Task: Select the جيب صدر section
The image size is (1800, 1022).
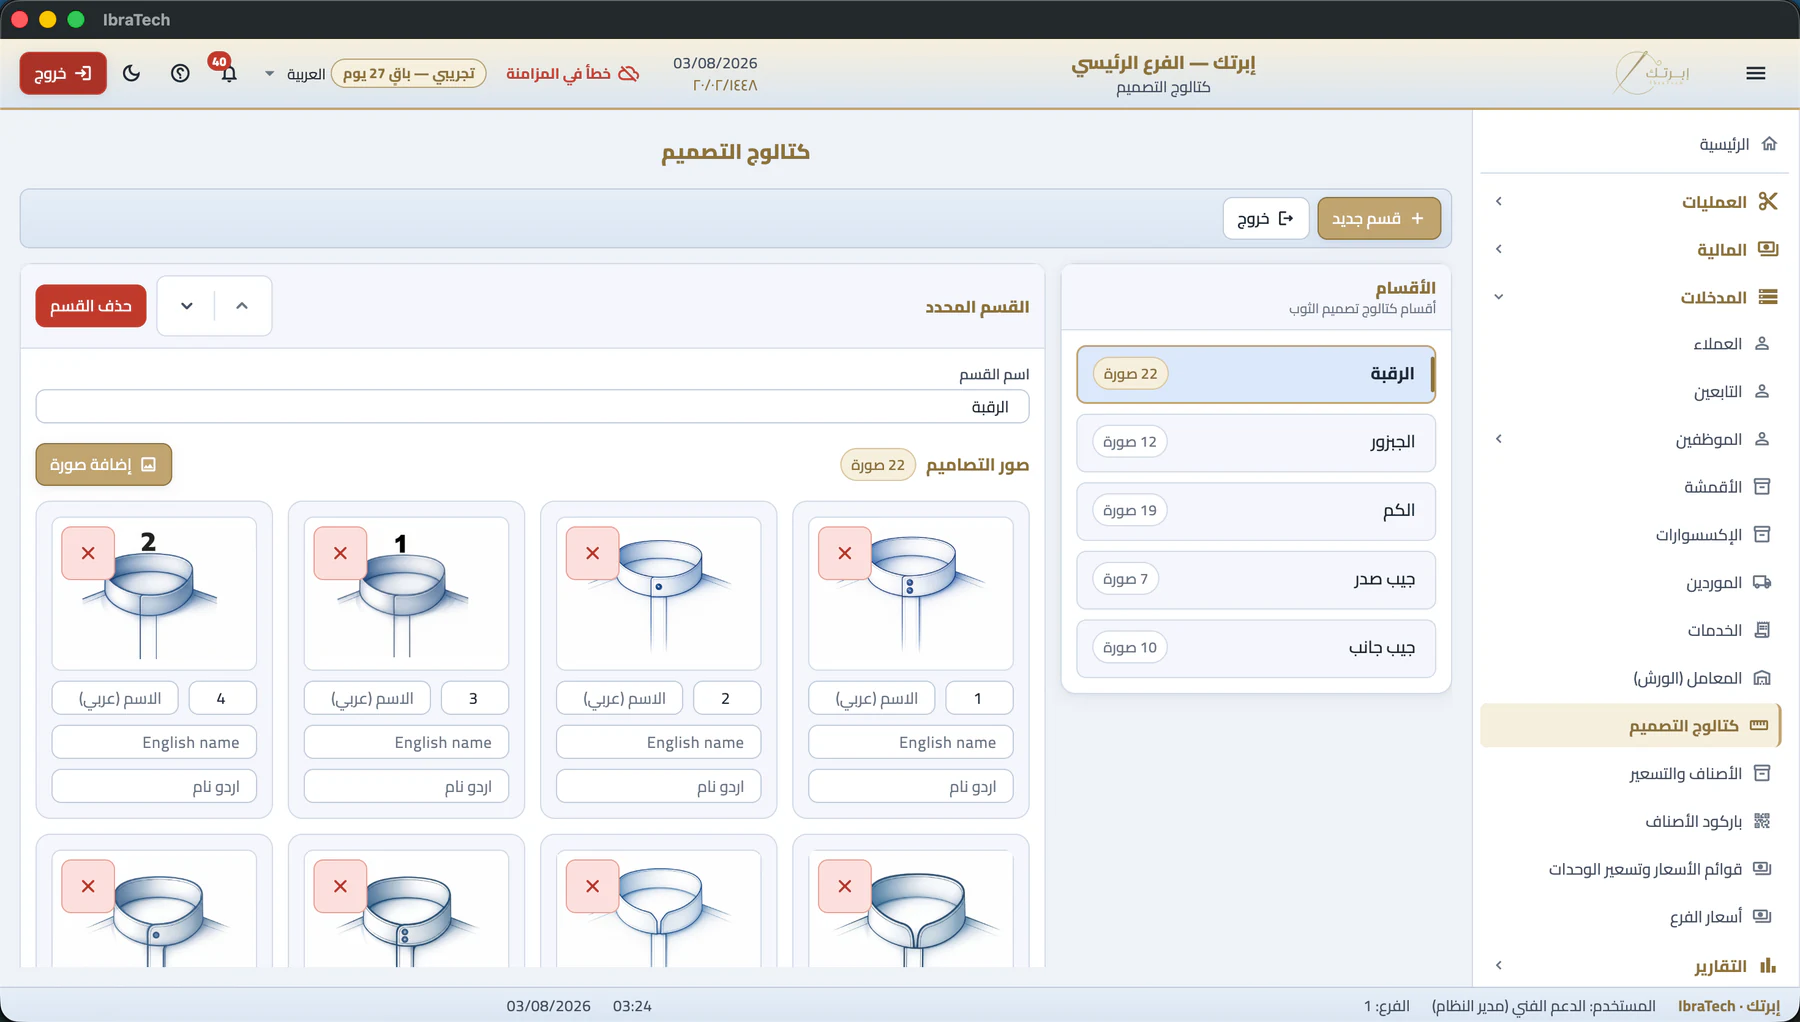Action: coord(1256,579)
